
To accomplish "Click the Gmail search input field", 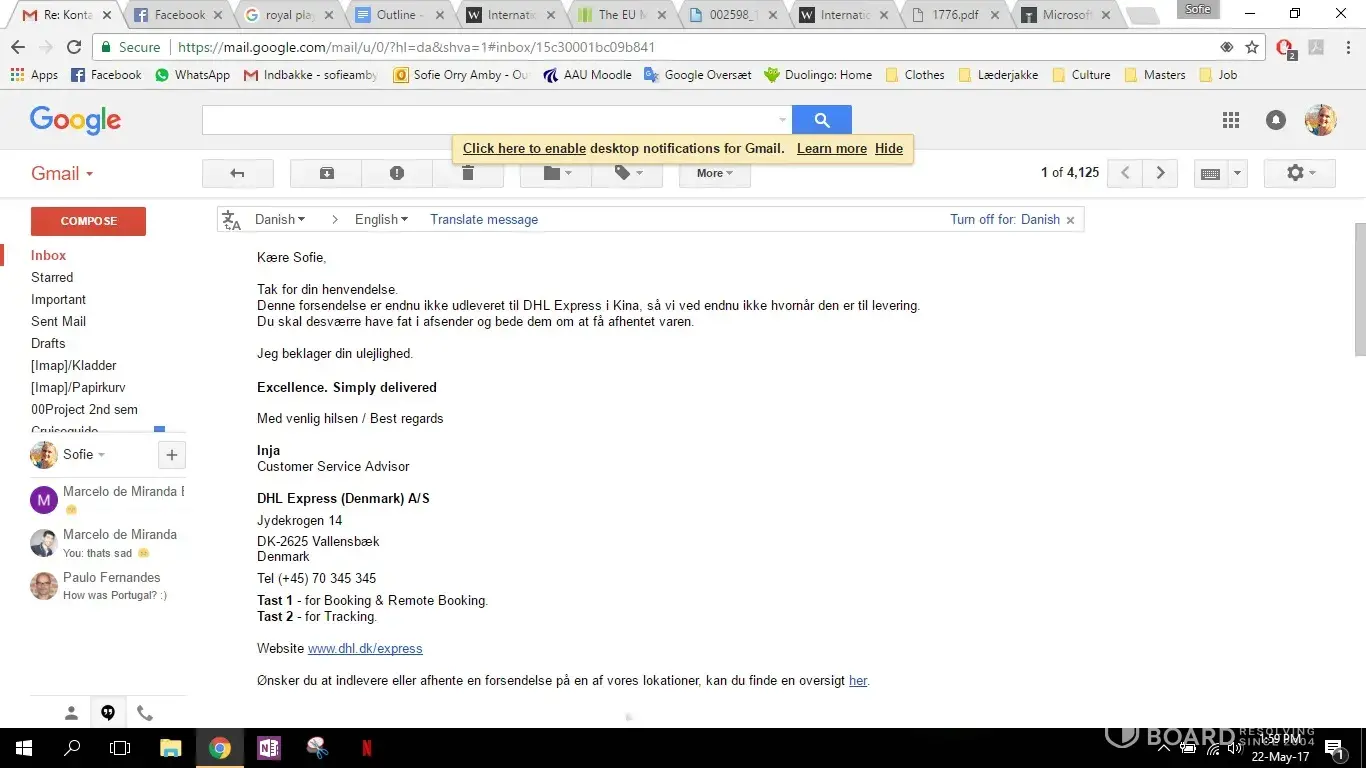I will pos(489,120).
